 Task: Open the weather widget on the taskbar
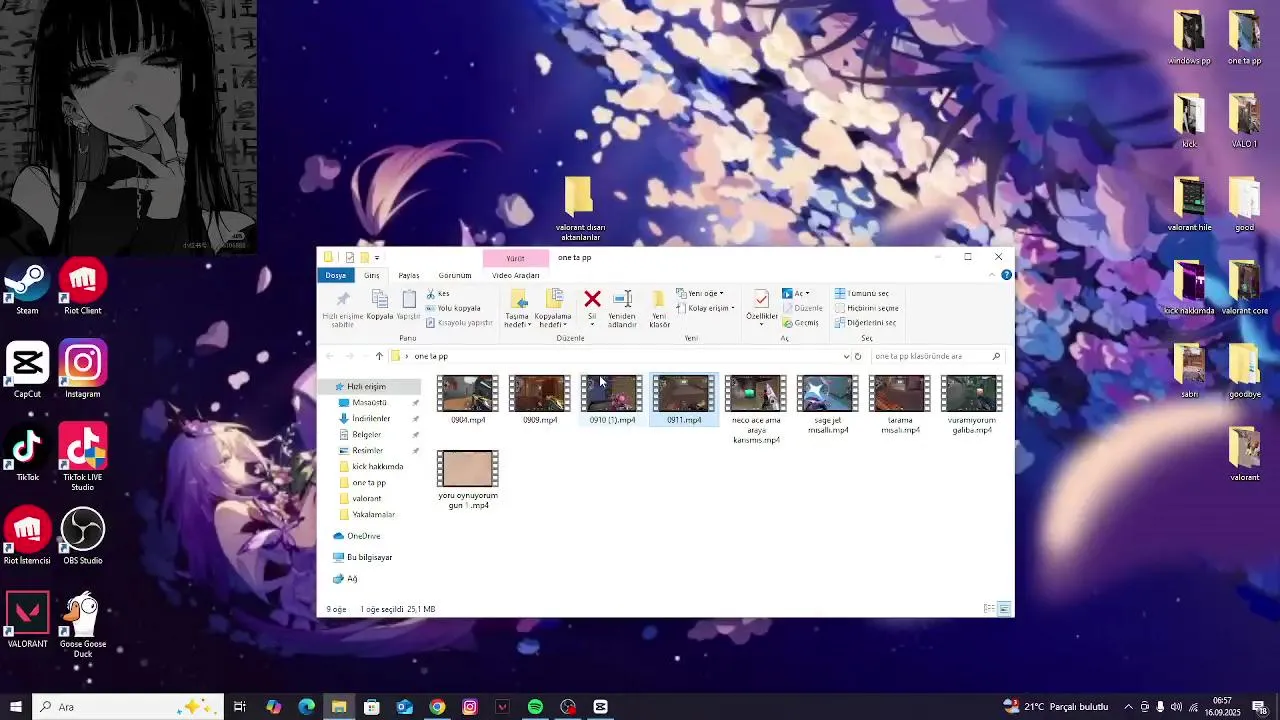click(1056, 707)
